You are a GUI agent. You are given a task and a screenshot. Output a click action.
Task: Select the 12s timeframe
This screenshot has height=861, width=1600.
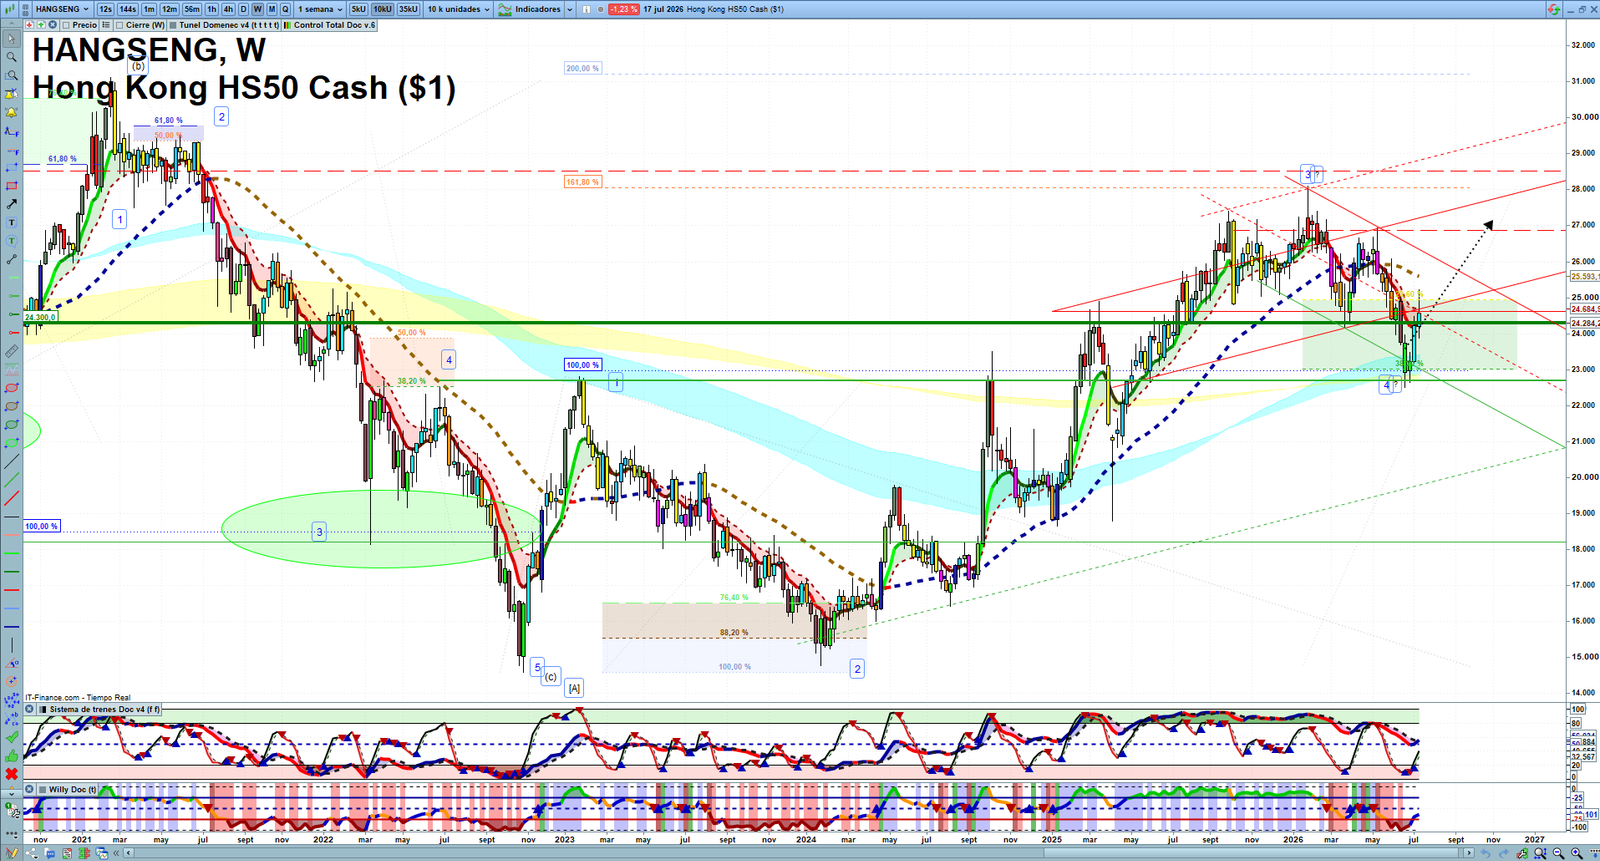[x=105, y=9]
